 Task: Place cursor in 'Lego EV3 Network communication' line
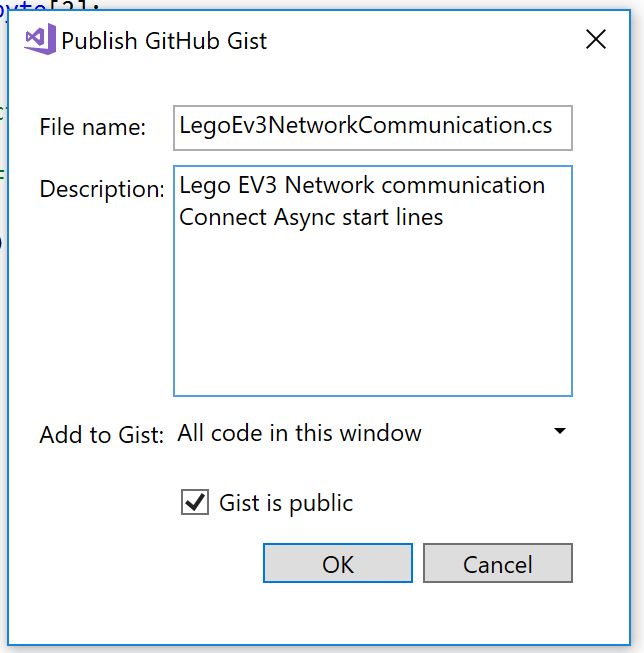coord(362,186)
